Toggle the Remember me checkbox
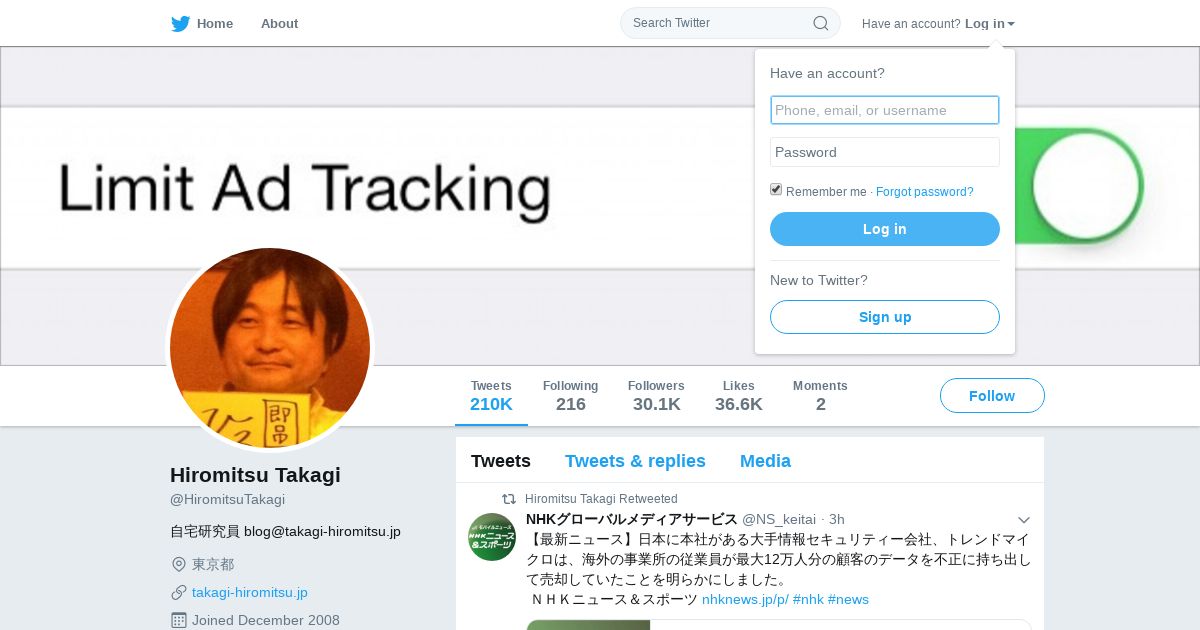 tap(776, 190)
